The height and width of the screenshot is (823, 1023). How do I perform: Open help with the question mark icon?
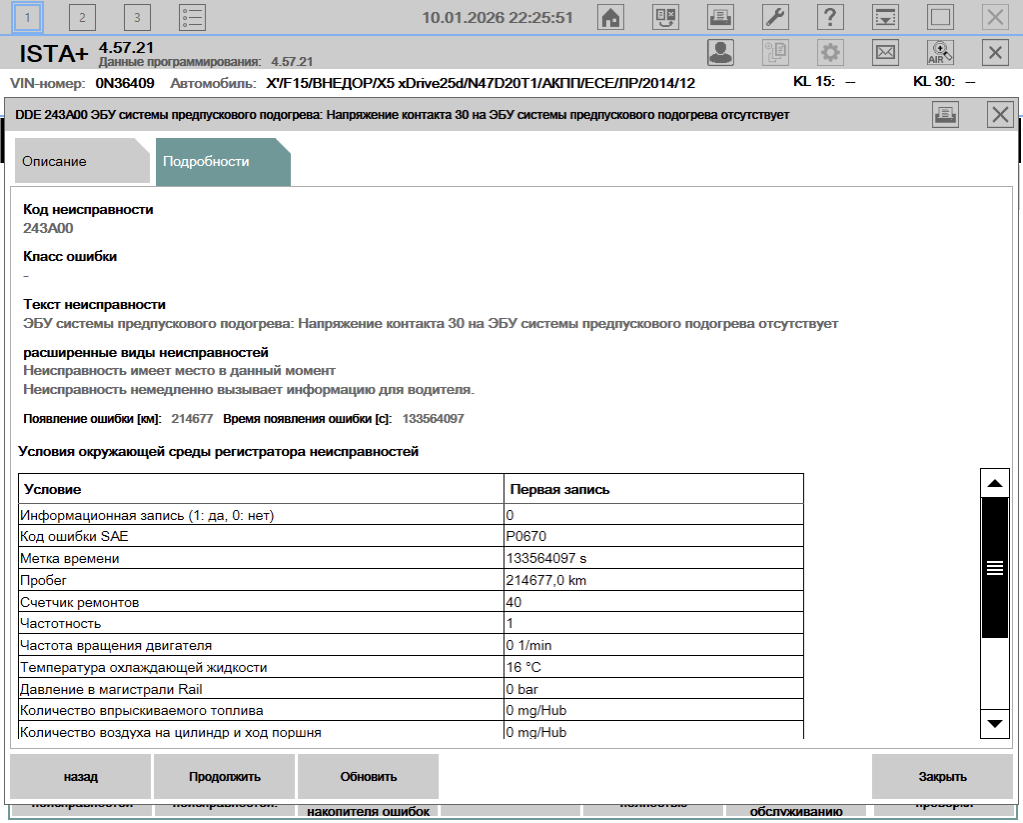coord(830,17)
